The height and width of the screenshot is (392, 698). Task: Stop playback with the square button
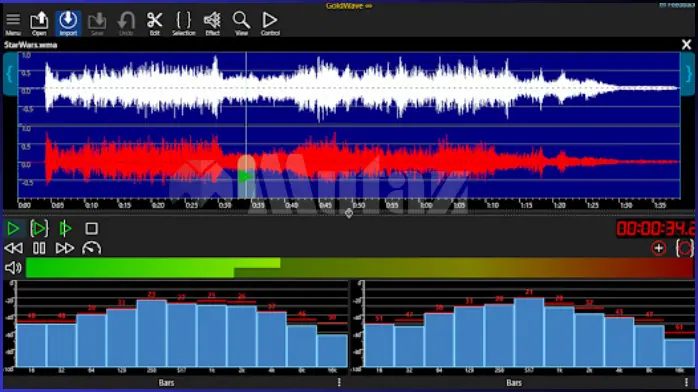[91, 228]
